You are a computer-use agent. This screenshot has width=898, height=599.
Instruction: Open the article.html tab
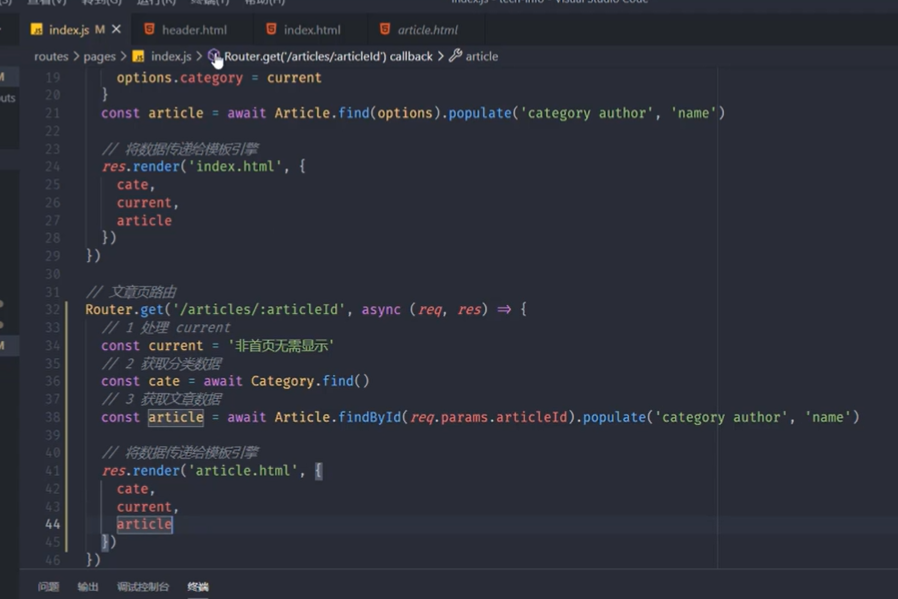[427, 30]
